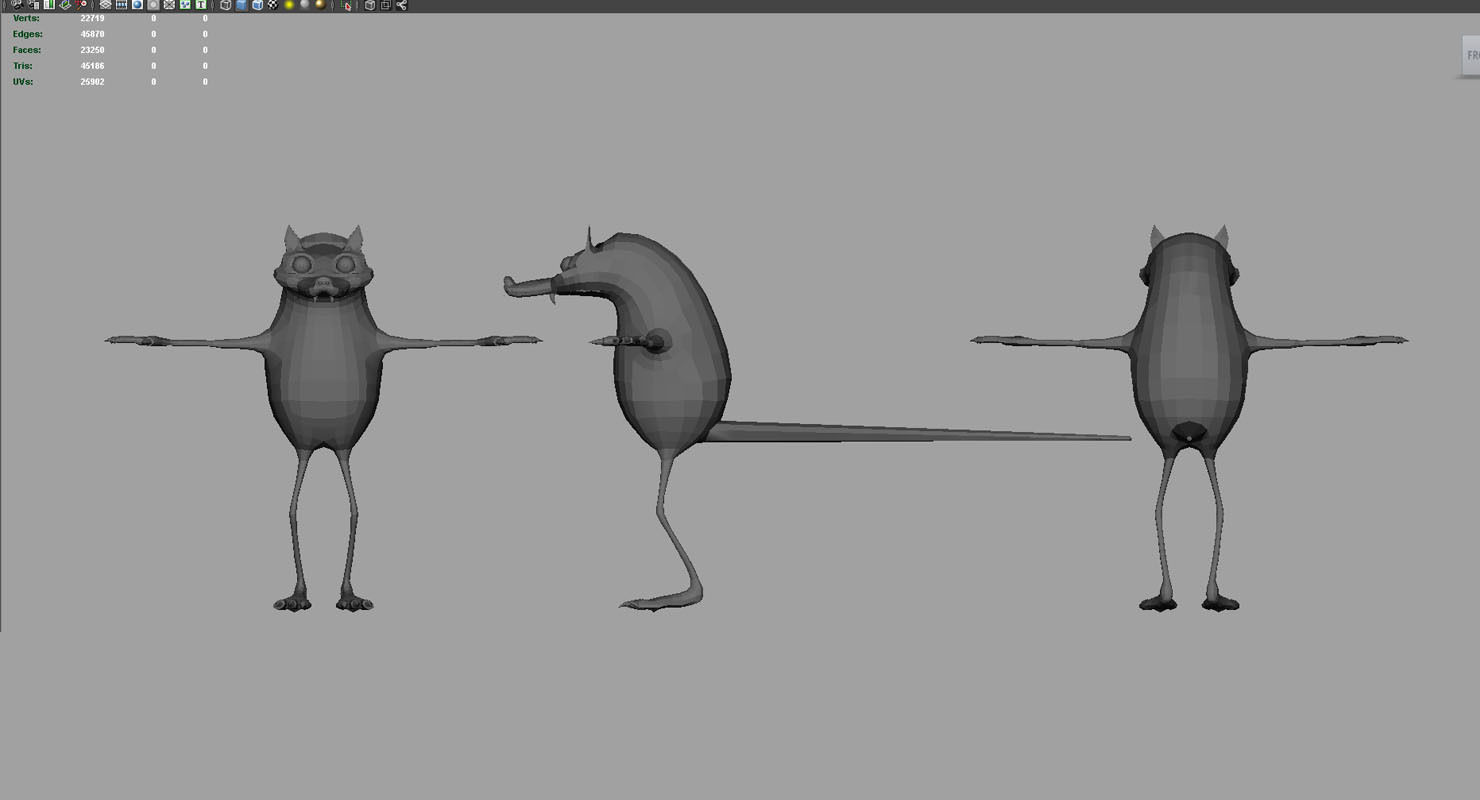Lock the camera using the camera lock icon
The image size is (1480, 800).
pos(33,6)
